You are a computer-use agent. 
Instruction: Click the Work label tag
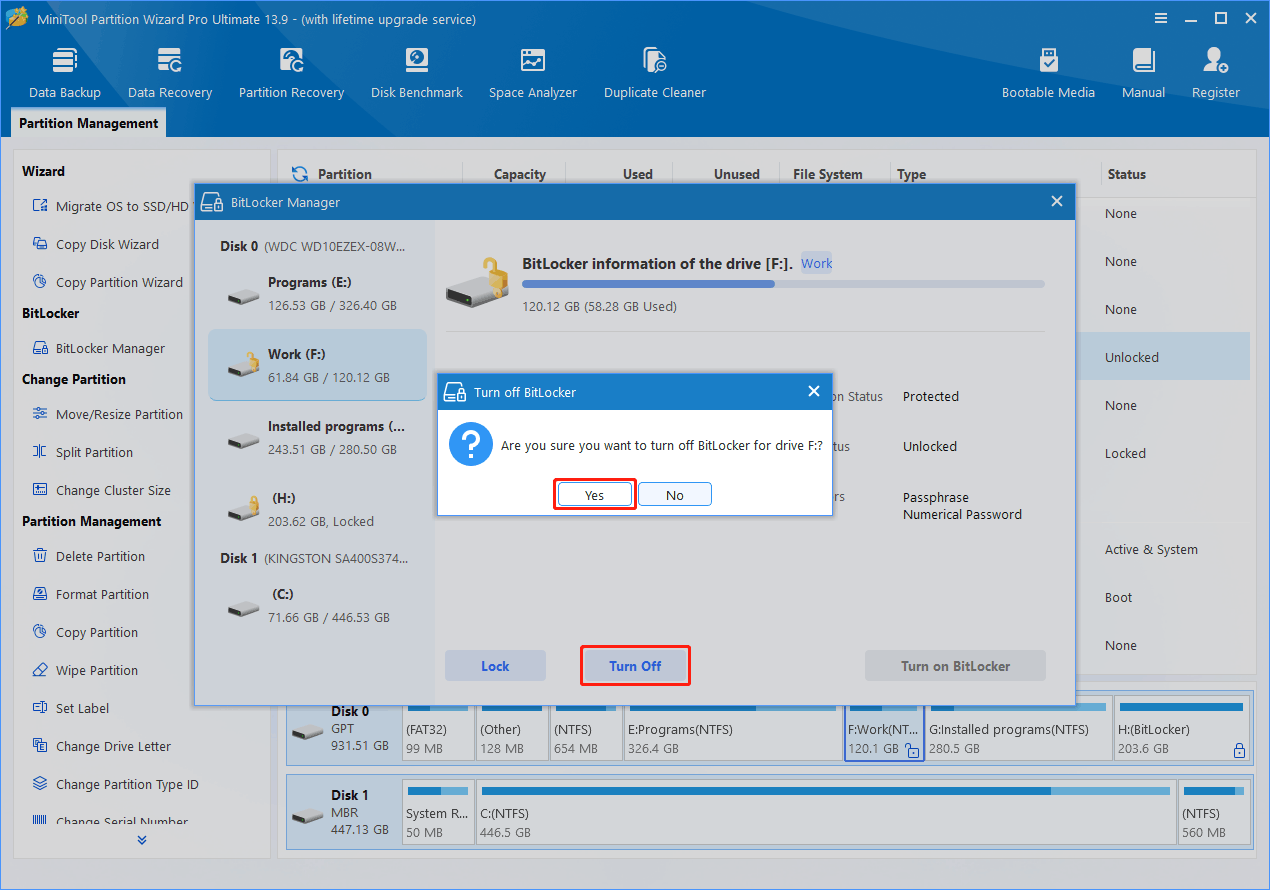point(816,264)
